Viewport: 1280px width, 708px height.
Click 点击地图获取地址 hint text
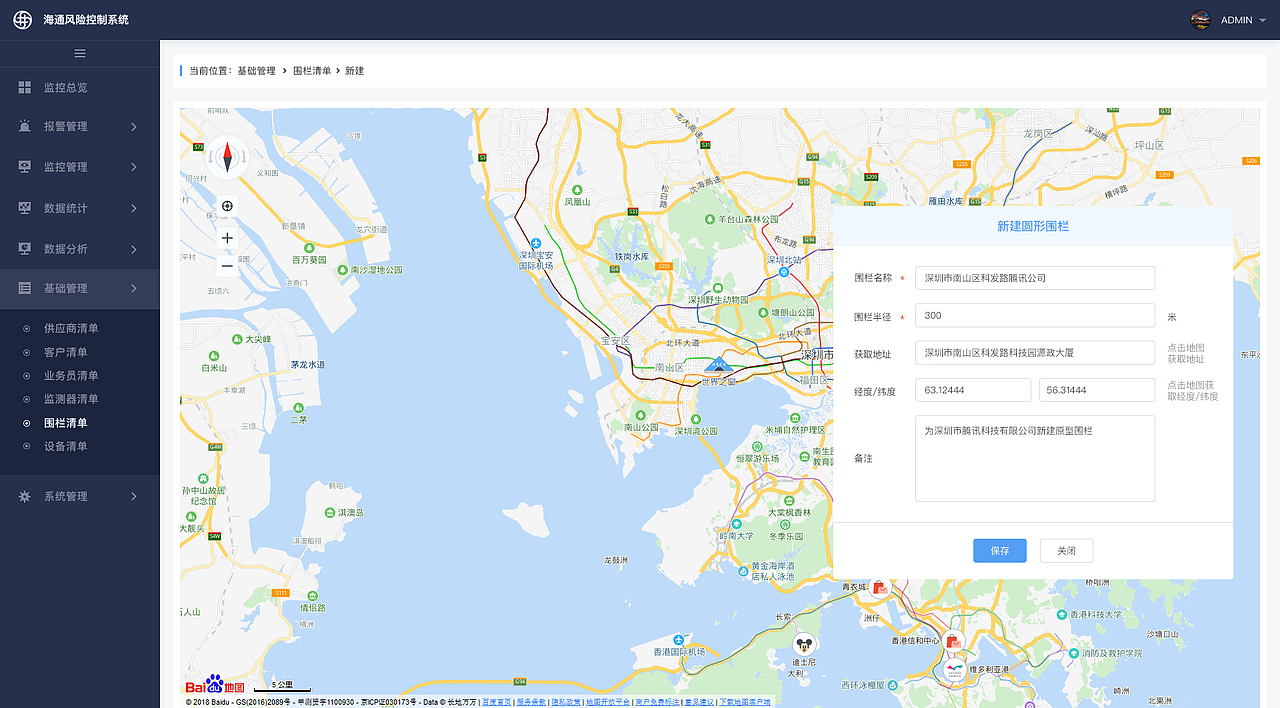(1186, 353)
